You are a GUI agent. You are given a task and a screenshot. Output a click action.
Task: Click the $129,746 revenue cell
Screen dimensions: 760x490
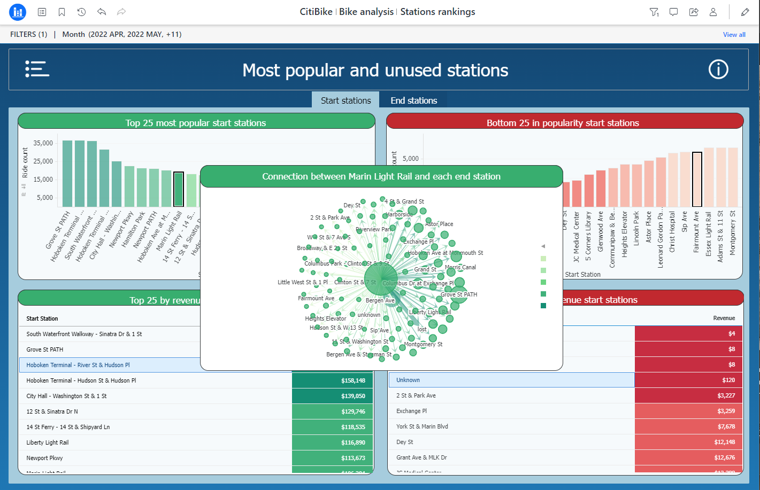point(332,411)
